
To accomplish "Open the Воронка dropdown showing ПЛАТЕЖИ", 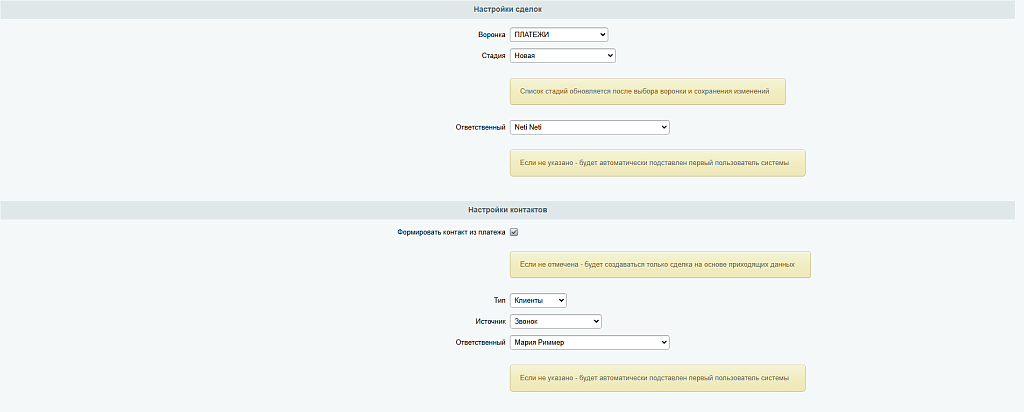I will [x=559, y=35].
